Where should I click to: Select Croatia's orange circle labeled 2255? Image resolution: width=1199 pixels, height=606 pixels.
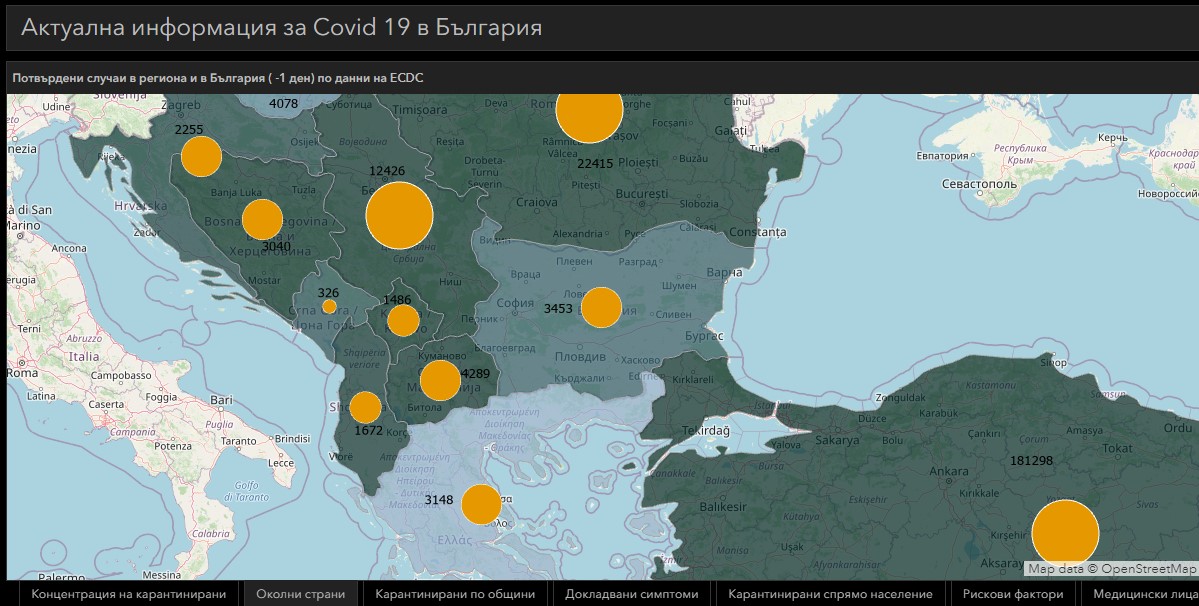(x=201, y=156)
